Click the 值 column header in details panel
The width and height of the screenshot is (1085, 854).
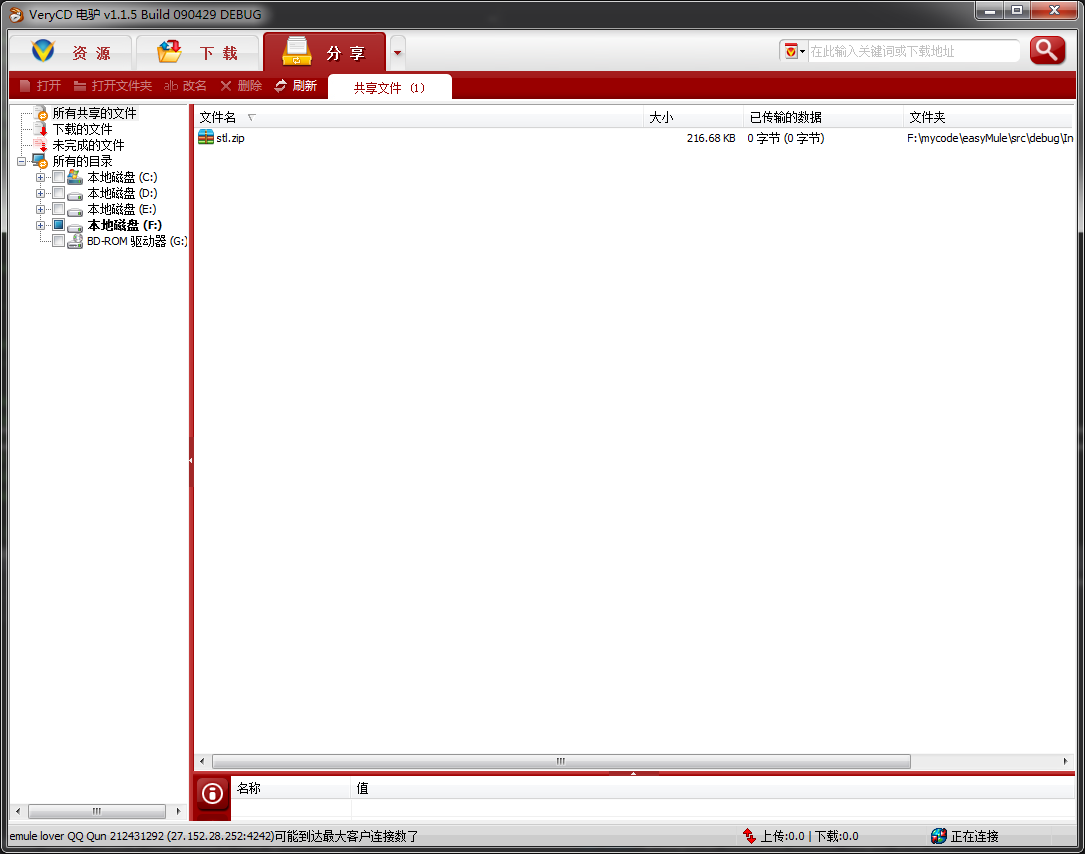click(713, 788)
